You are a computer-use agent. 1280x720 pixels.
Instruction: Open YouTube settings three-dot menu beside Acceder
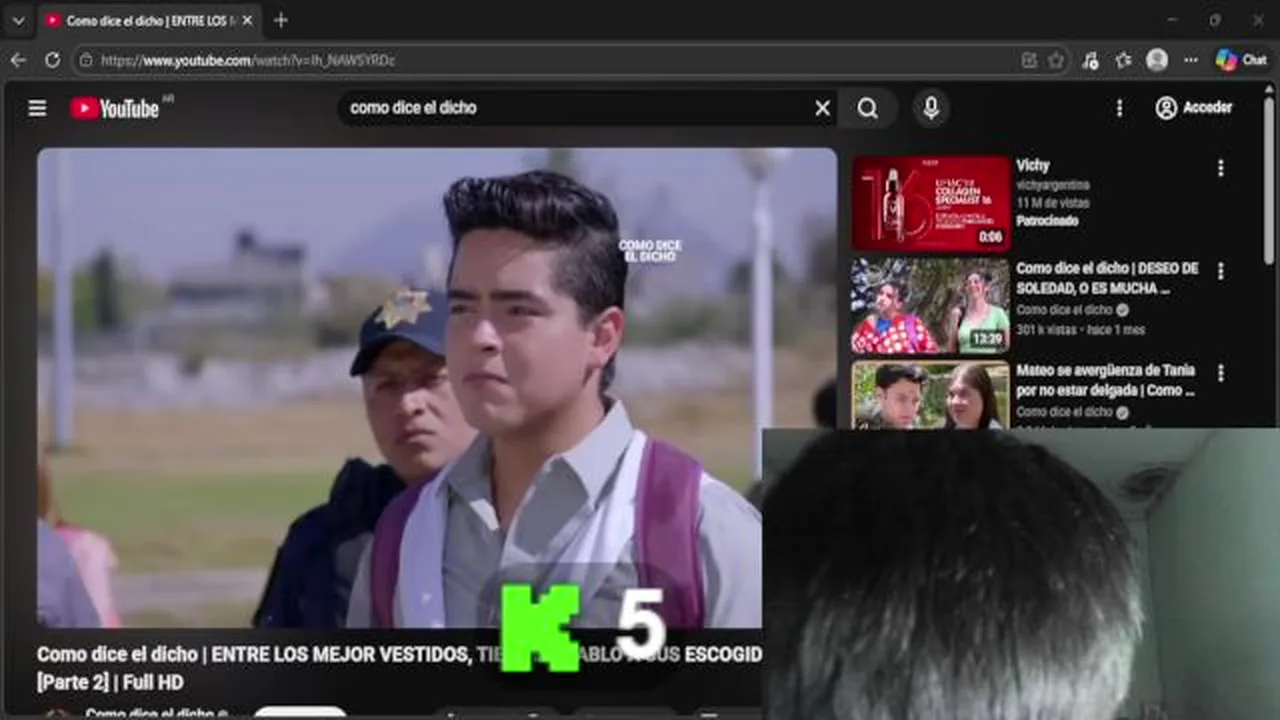(x=1119, y=108)
